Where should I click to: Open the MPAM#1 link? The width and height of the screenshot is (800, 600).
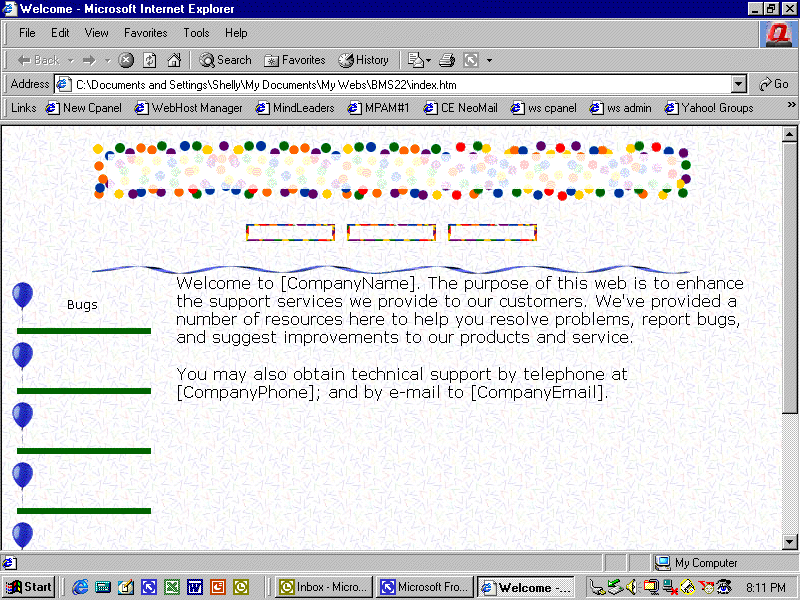[x=378, y=108]
